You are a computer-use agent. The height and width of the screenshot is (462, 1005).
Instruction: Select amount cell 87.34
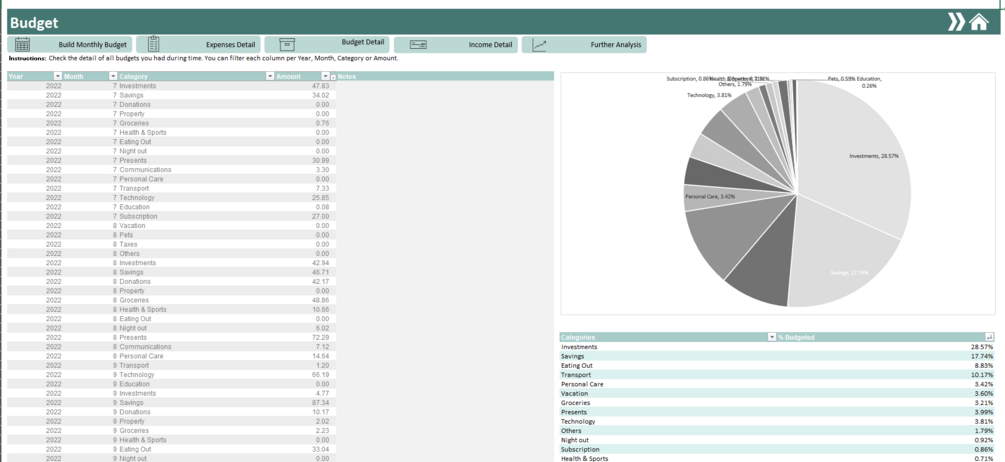(x=305, y=402)
